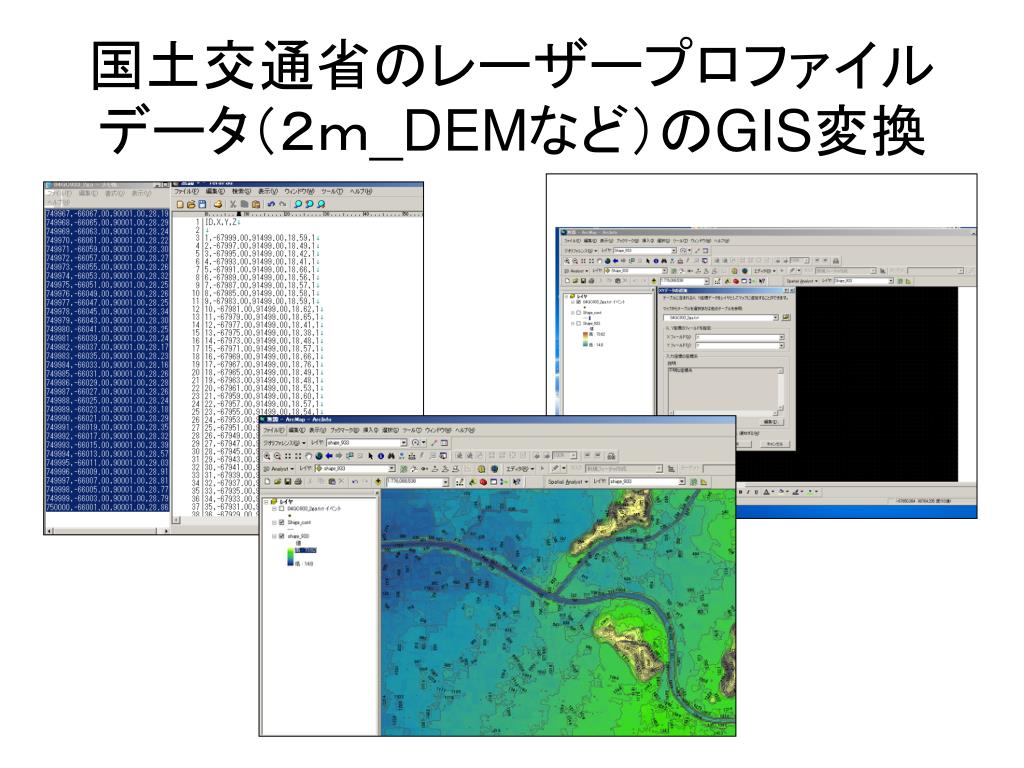This screenshot has width=1024, height=768.
Task: Open ブックマーク menu in front ArcMap window
Action: pyautogui.click(x=344, y=430)
